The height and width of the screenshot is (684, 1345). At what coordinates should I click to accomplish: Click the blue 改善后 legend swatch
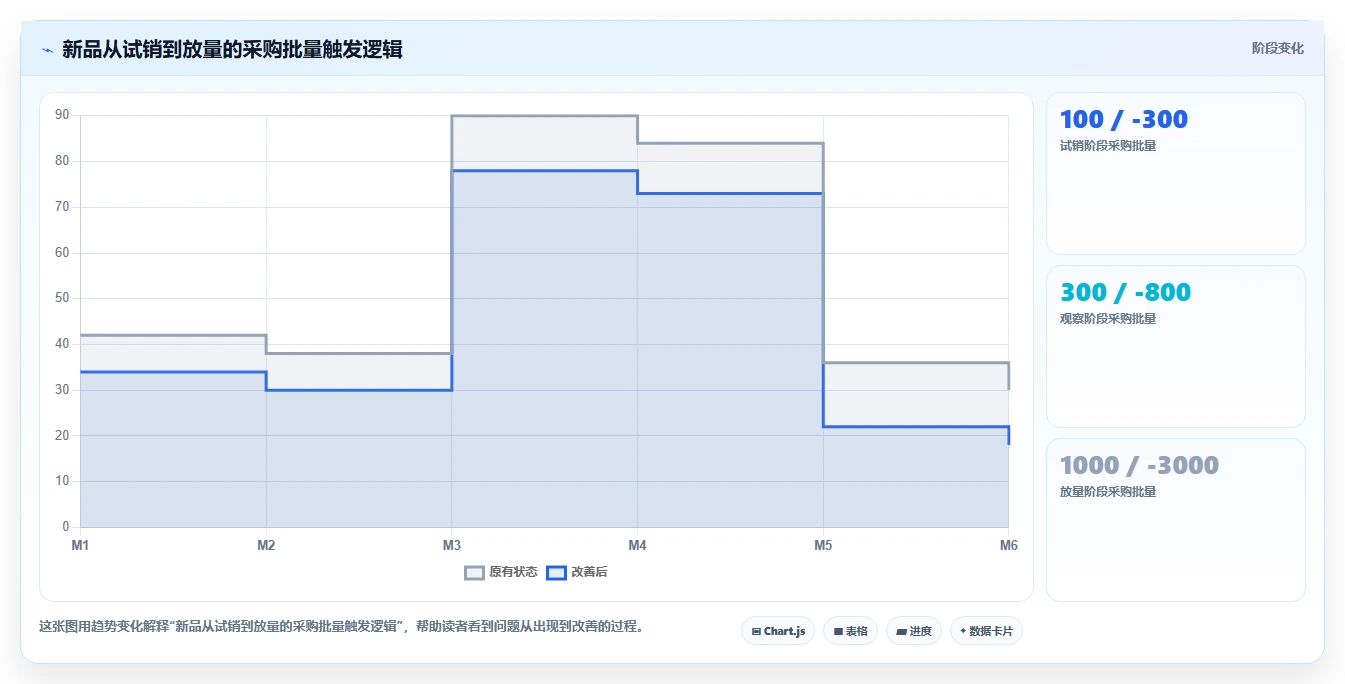tap(556, 572)
